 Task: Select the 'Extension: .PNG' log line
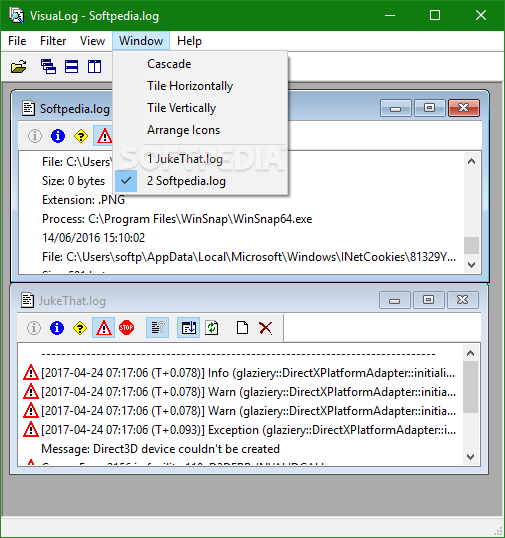tap(83, 200)
